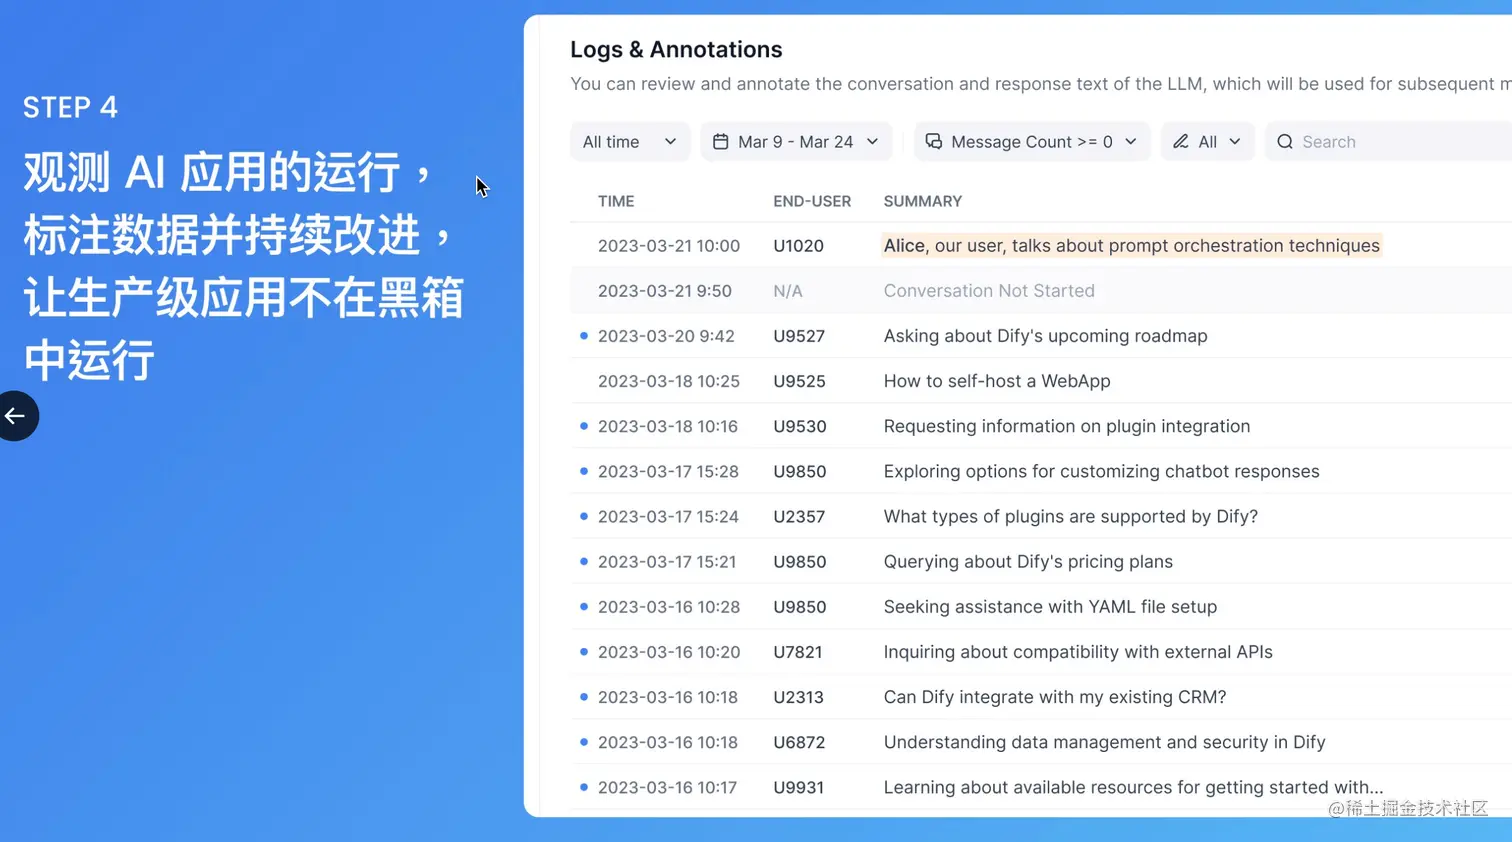Click timestamp 2023-03-21 9:50
Screen dimensions: 1512x842
[665, 291]
